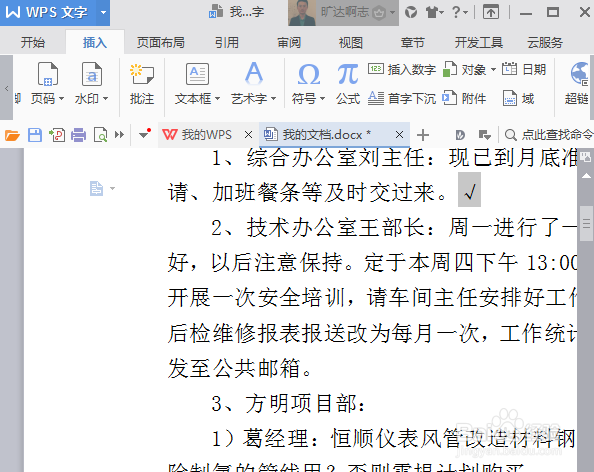Click 插入数字 insert number
The width and height of the screenshot is (594, 472).
coord(402,69)
